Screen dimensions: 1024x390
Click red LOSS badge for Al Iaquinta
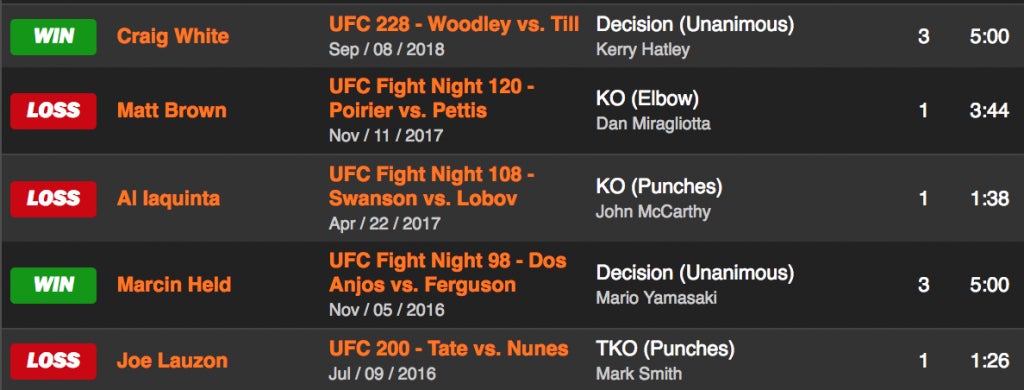point(54,199)
